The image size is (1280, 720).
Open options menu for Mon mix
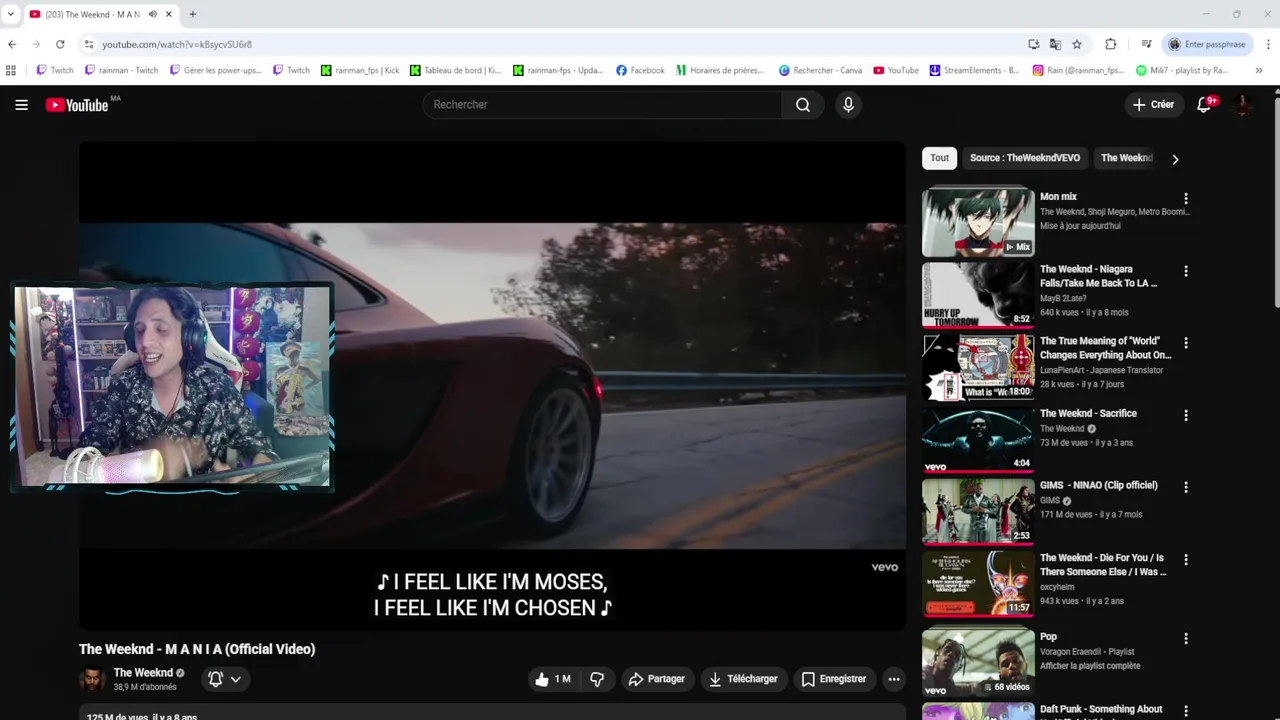[1186, 199]
